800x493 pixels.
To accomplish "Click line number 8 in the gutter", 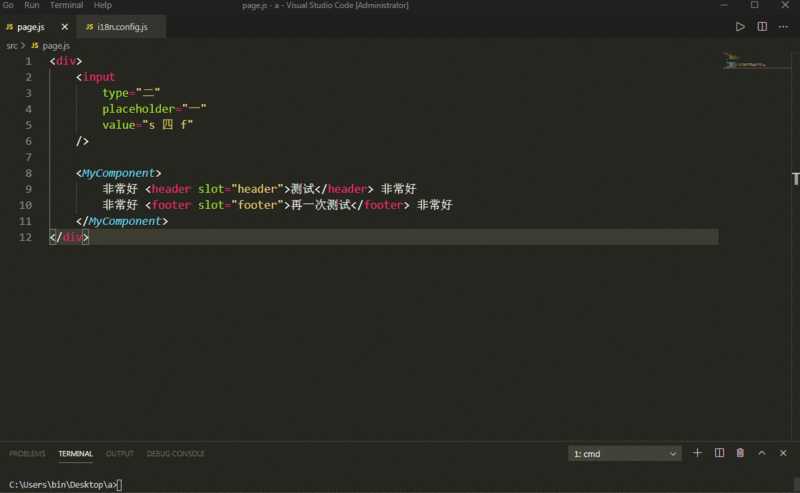I will coord(29,173).
